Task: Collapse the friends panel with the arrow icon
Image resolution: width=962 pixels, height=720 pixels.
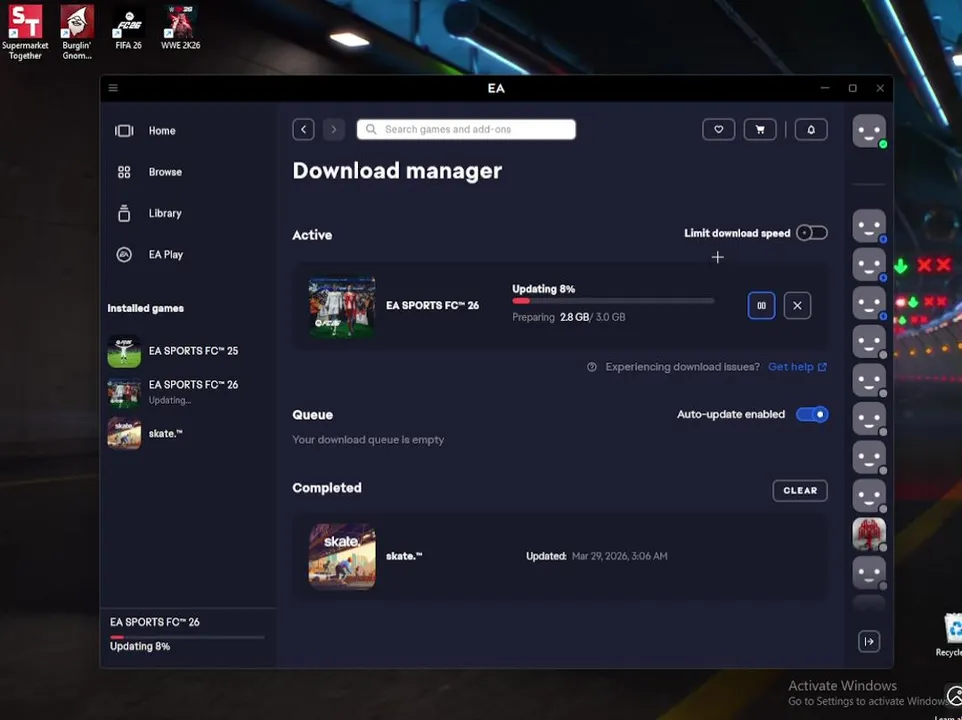Action: pyautogui.click(x=869, y=641)
